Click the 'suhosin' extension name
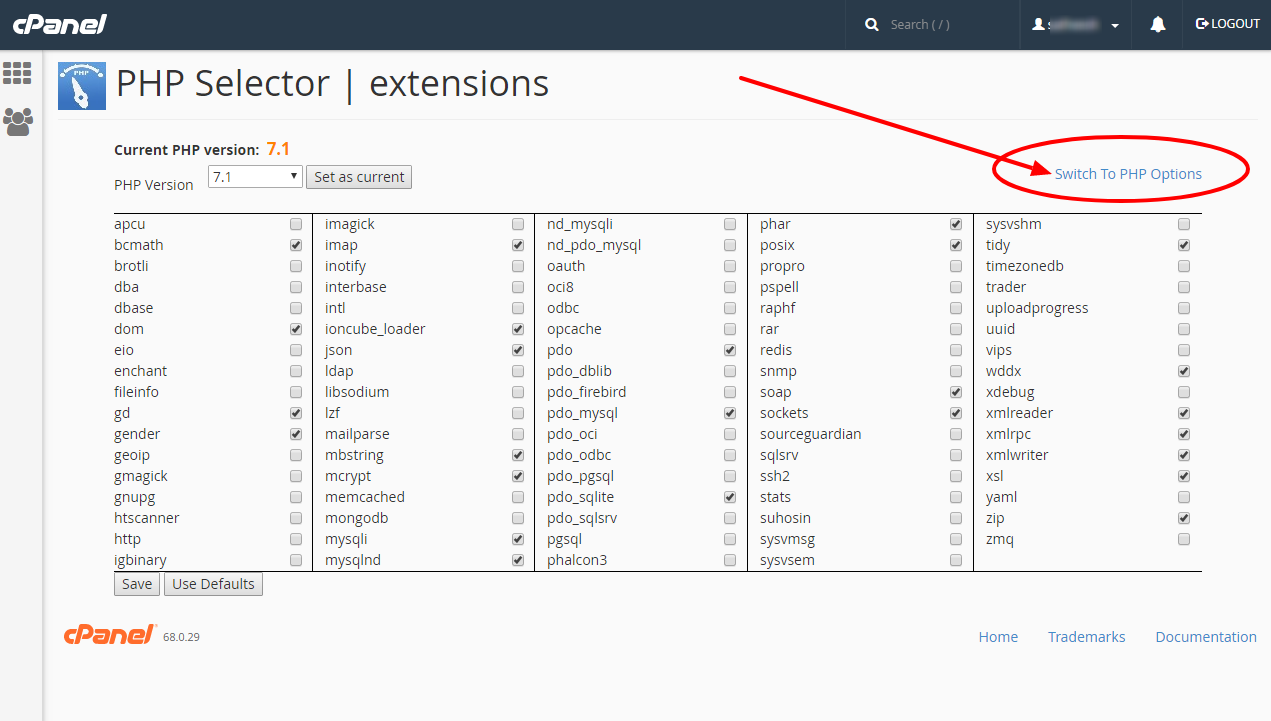This screenshot has height=721, width=1271. [785, 518]
